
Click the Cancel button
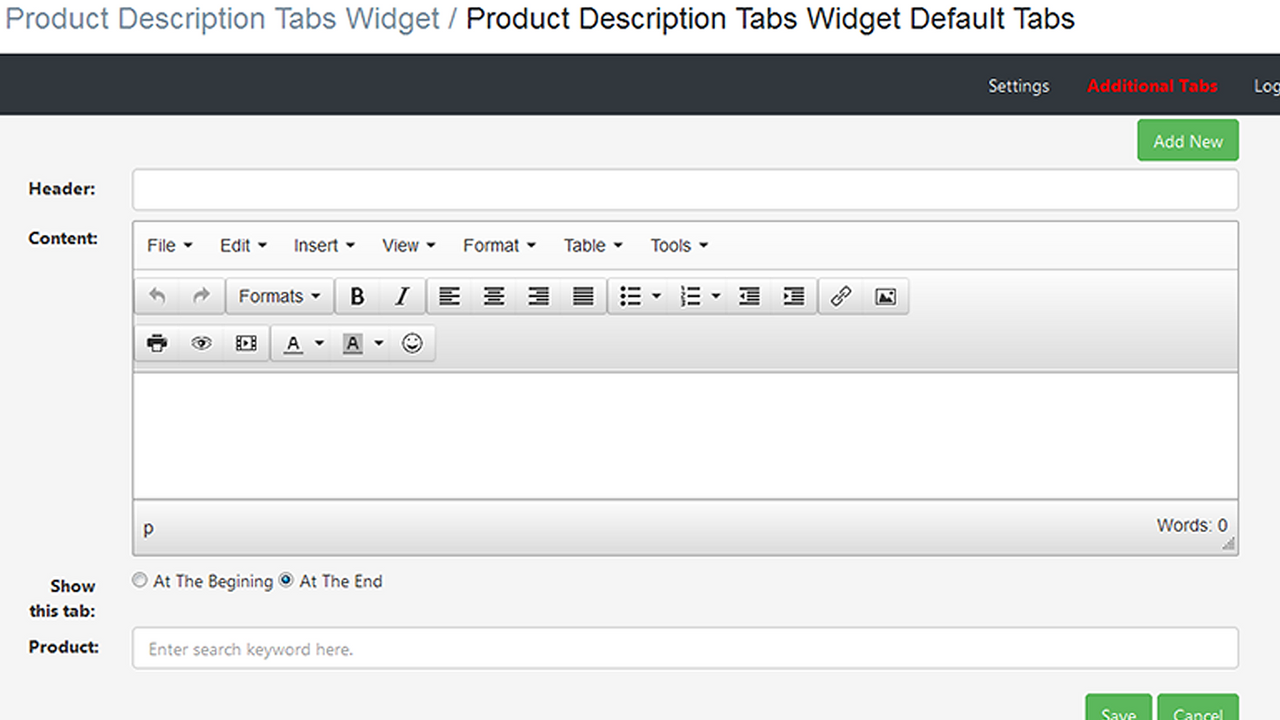1198,707
